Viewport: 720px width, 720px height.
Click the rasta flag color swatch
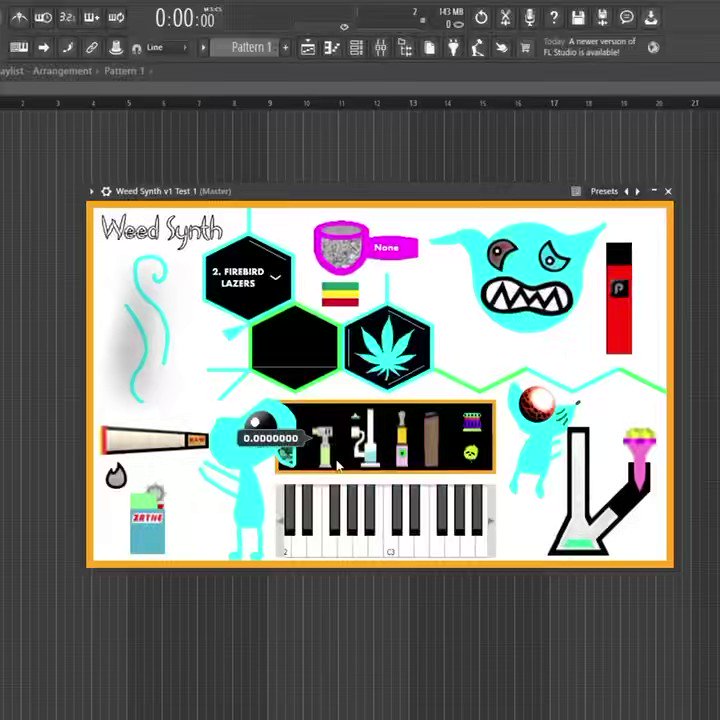(340, 294)
